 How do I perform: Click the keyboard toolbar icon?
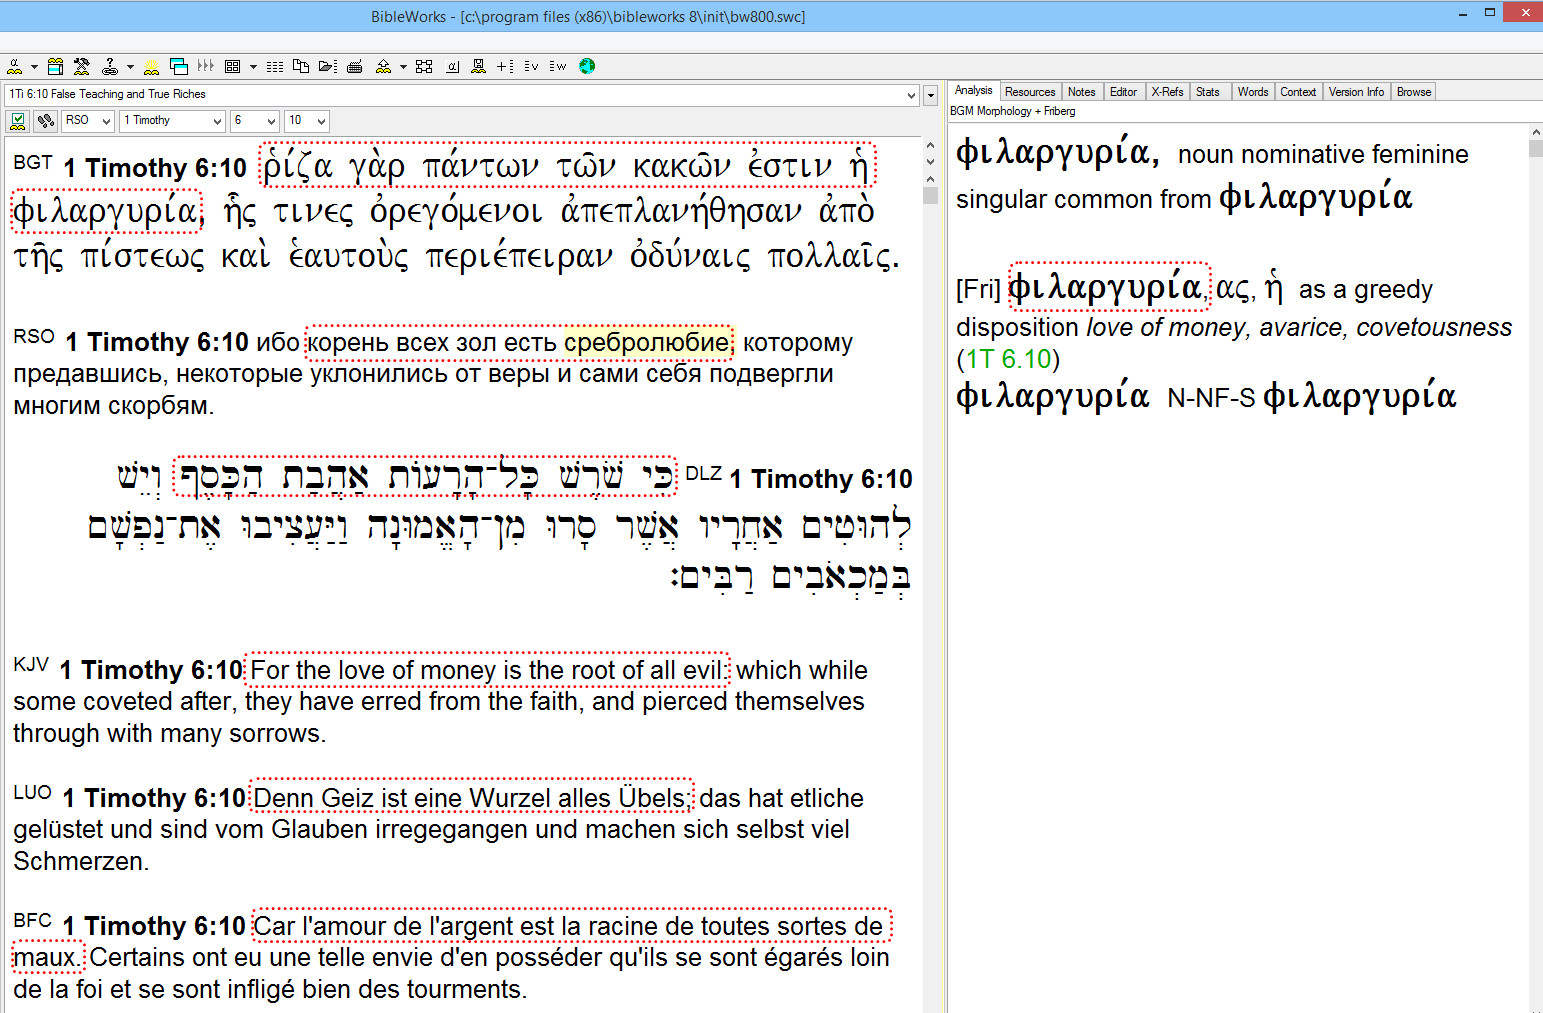click(355, 66)
